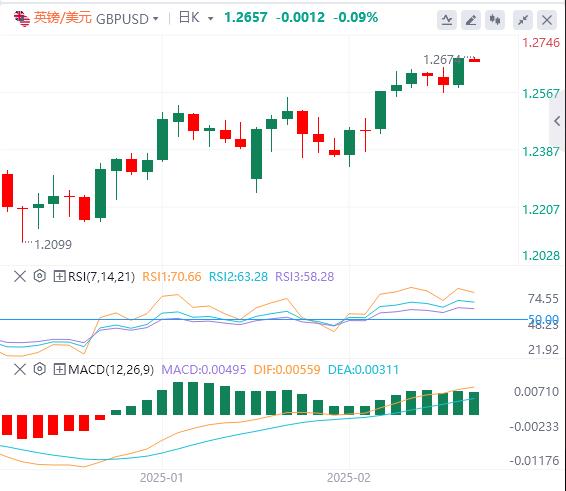Click the shrink chart arrows icon
The width and height of the screenshot is (566, 491).
pos(523,20)
